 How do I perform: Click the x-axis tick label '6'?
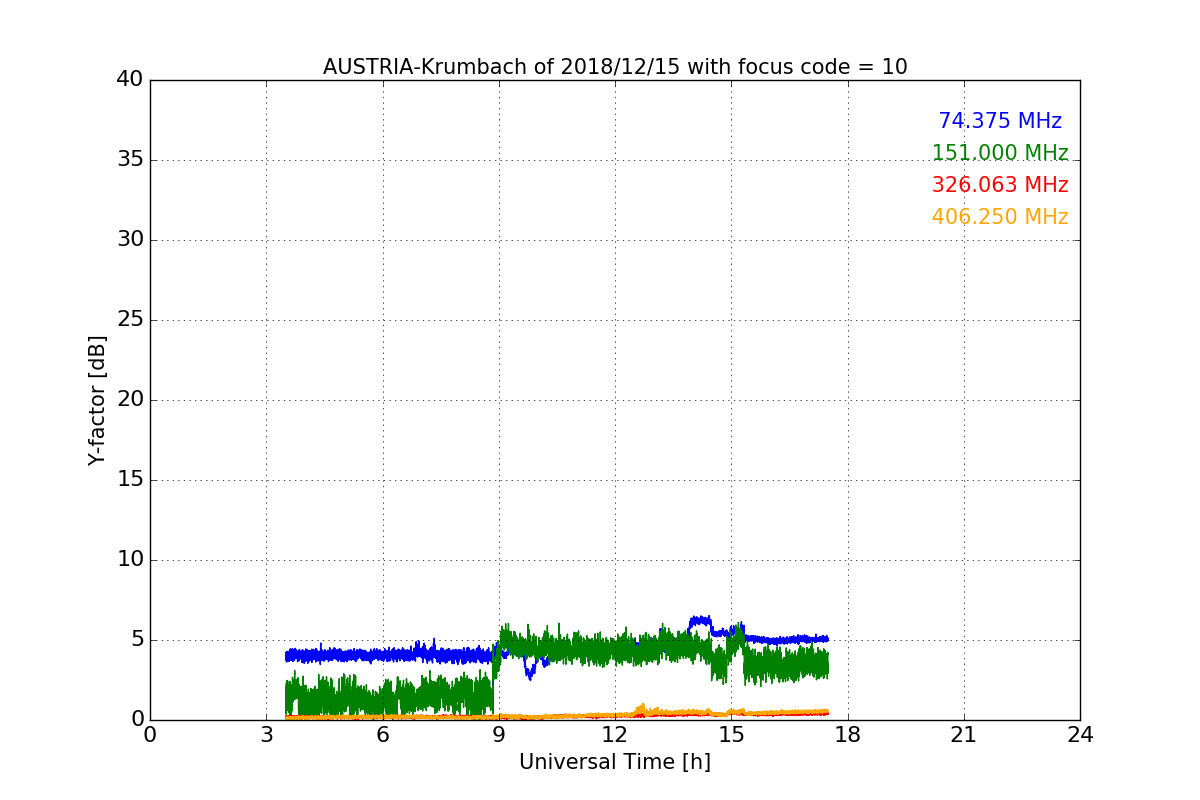coord(383,735)
